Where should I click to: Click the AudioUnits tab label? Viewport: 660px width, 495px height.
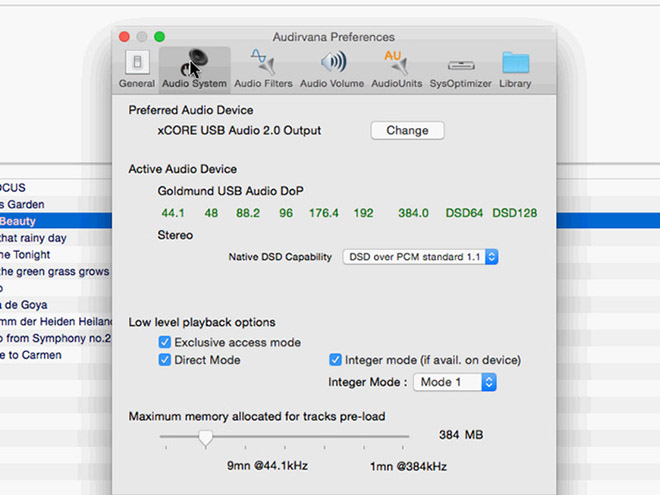click(397, 83)
